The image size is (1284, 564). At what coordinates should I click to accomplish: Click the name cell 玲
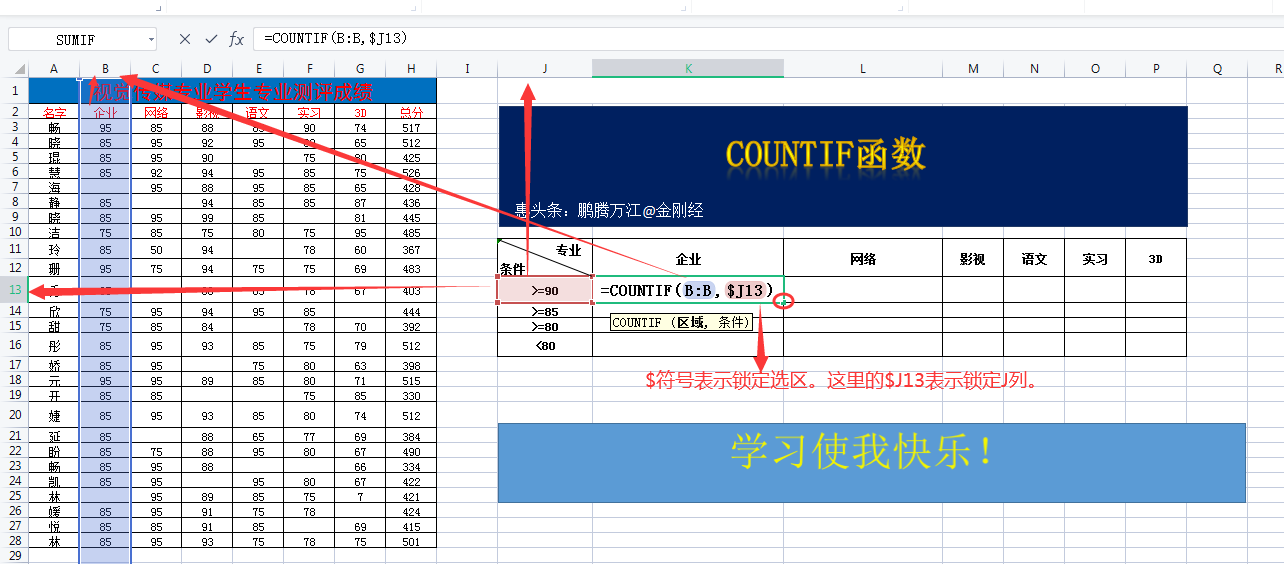[x=54, y=250]
